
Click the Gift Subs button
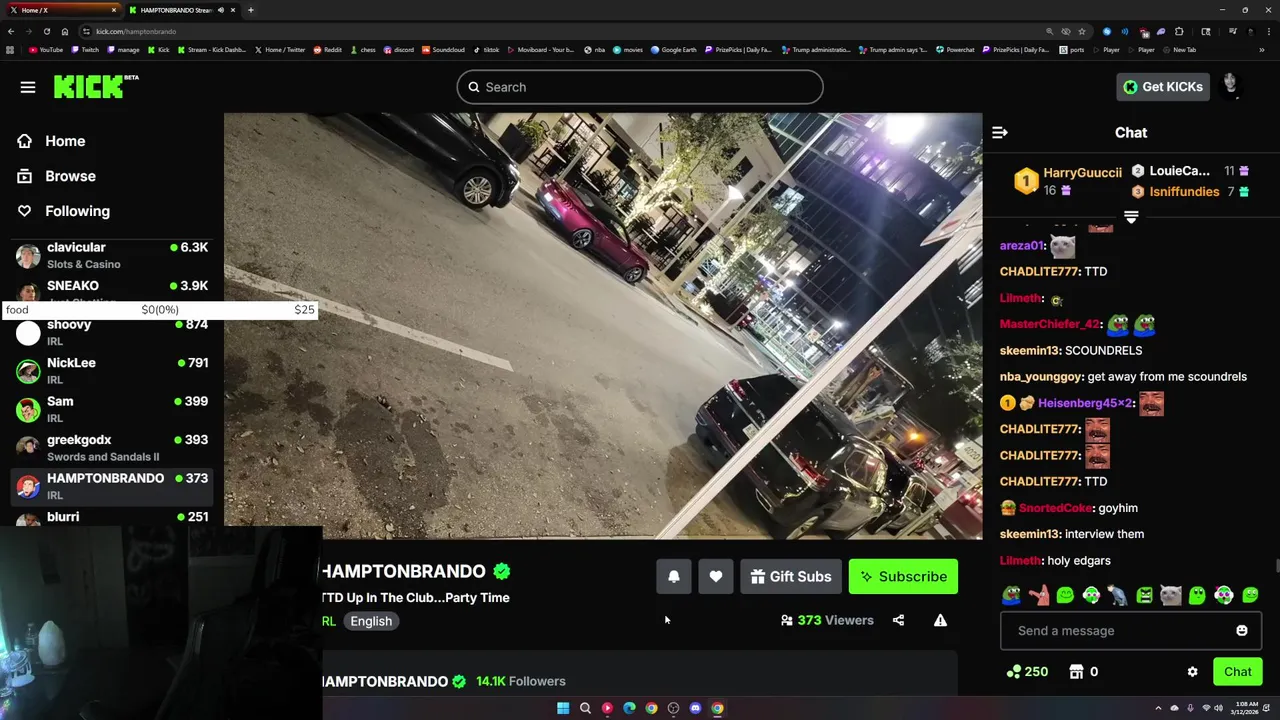tap(791, 577)
